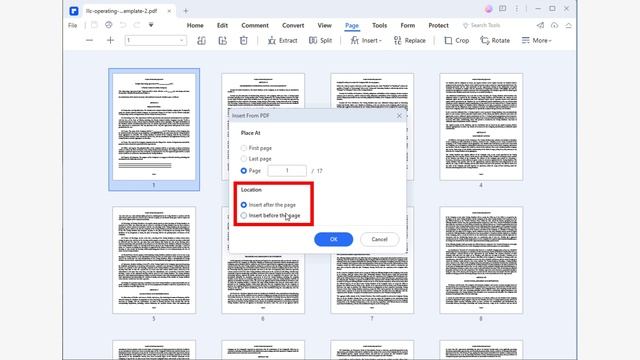
Task: Switch to the Protect tab
Action: click(x=438, y=25)
